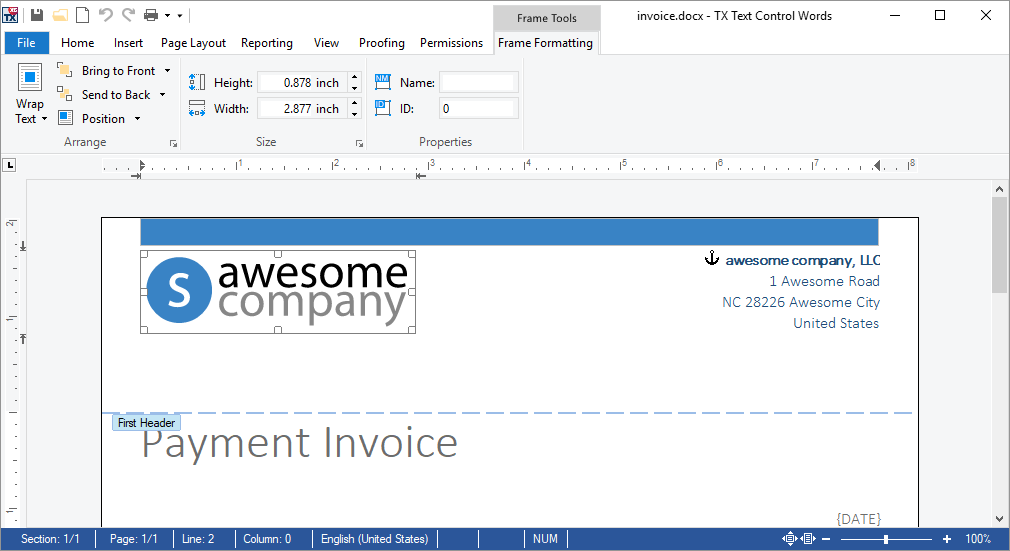Click the TX Text Control app icon
This screenshot has width=1010, height=551.
[x=10, y=15]
